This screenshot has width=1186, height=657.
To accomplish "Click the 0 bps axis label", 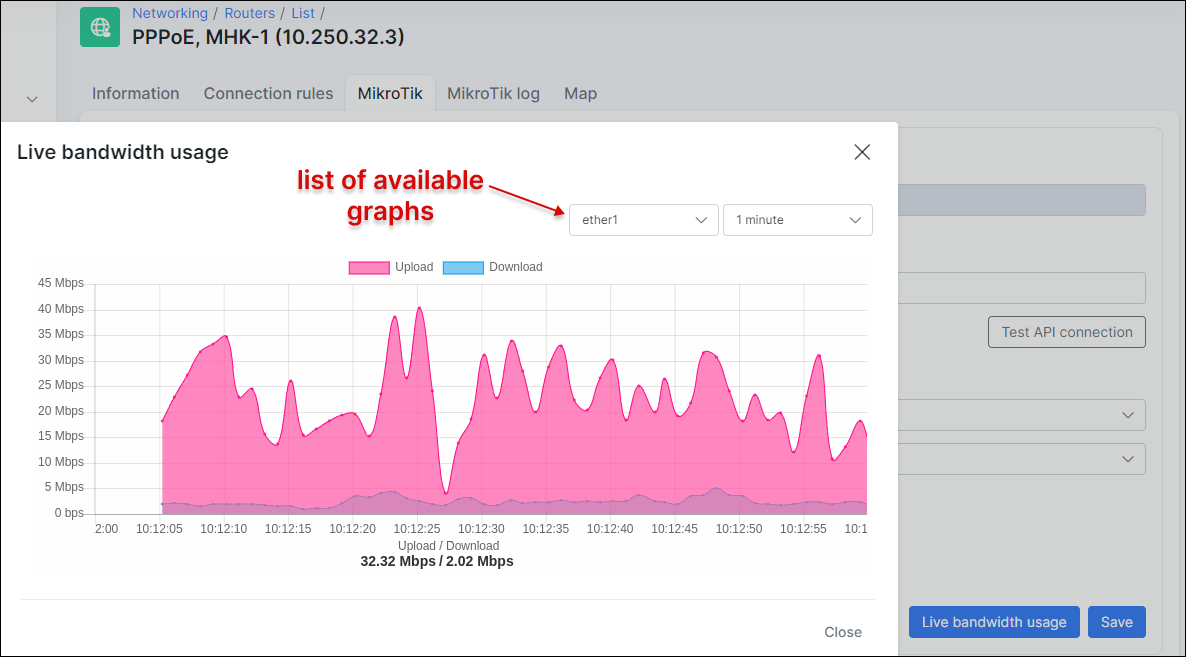I will point(69,513).
